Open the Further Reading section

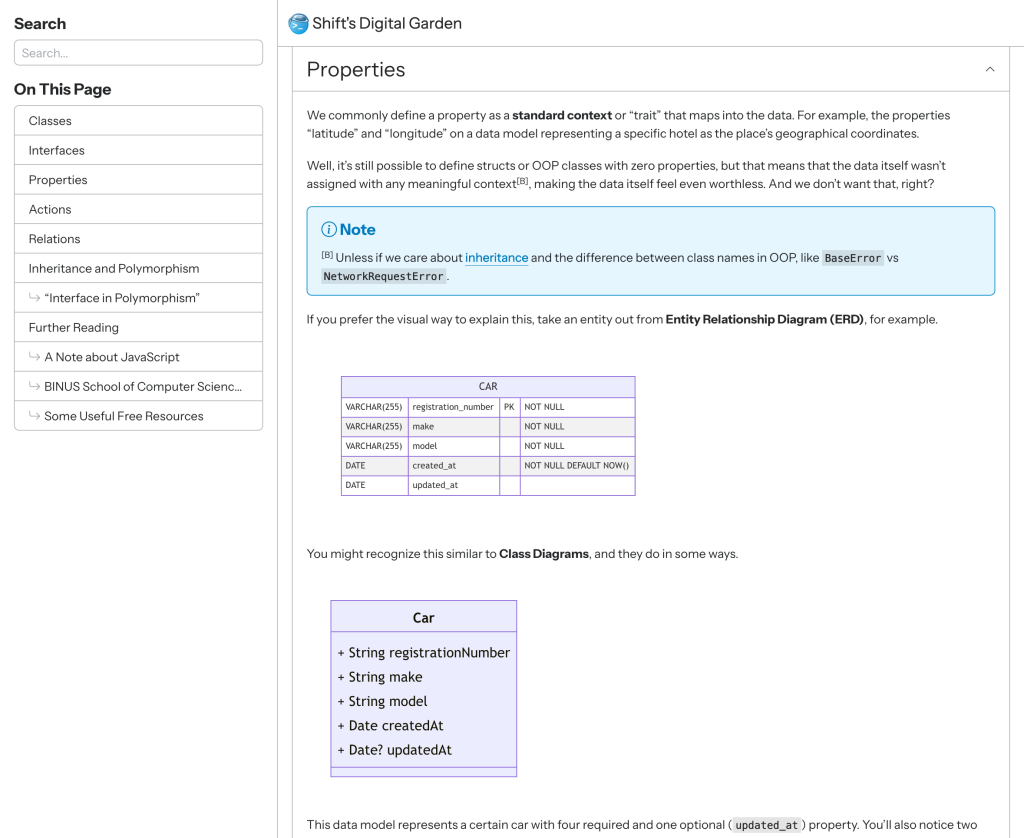138,327
